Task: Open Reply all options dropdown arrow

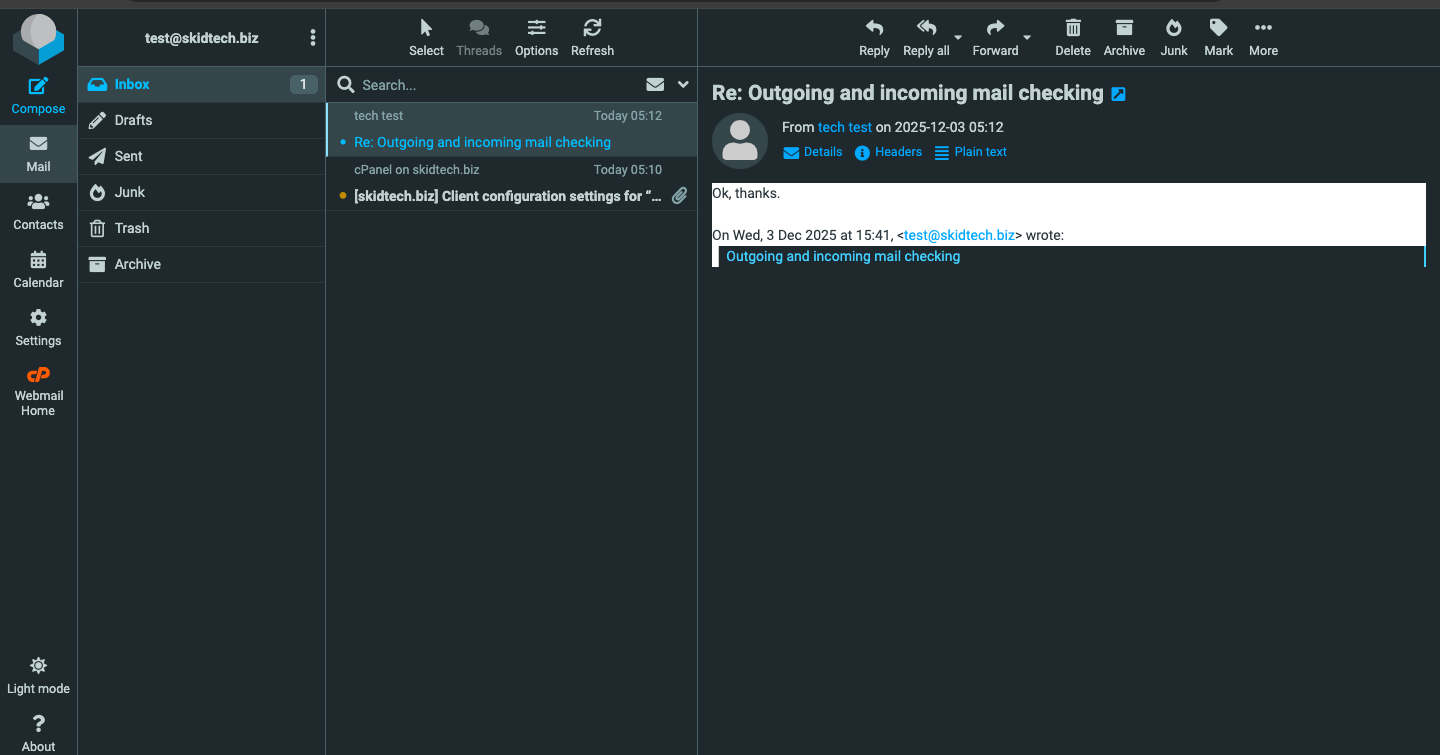Action: [x=958, y=38]
